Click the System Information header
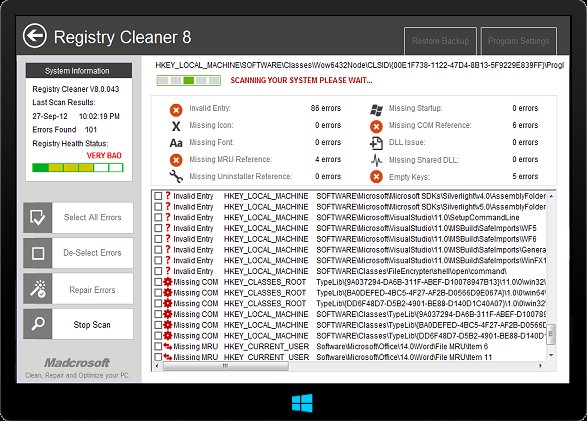The width and height of the screenshot is (587, 421). 79,71
